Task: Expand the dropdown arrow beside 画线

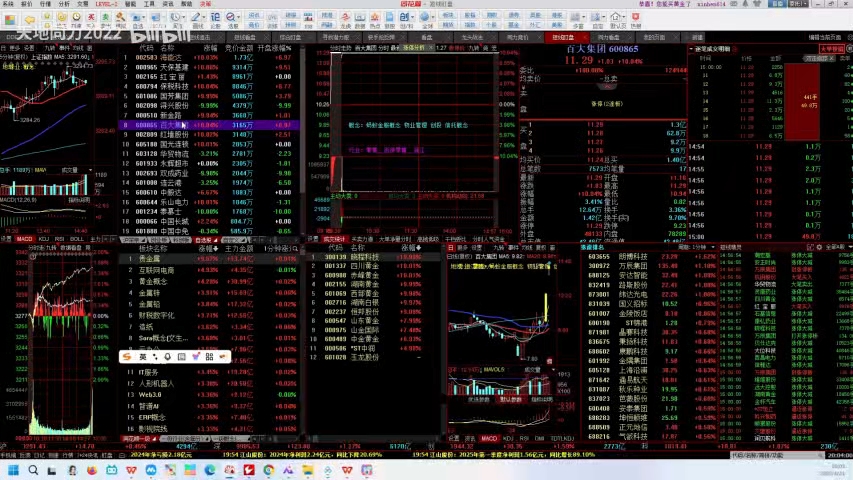Action: tap(204, 17)
